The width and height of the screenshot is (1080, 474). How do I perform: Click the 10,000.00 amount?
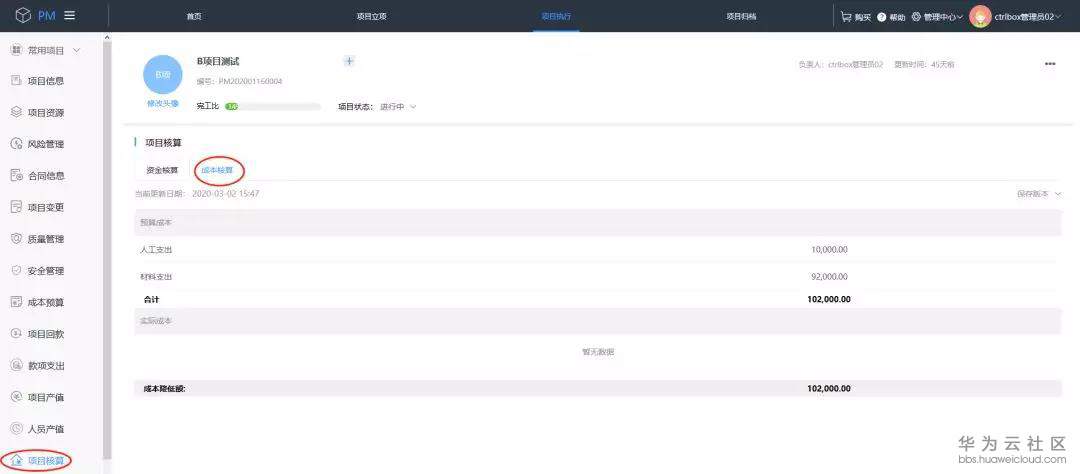(829, 249)
